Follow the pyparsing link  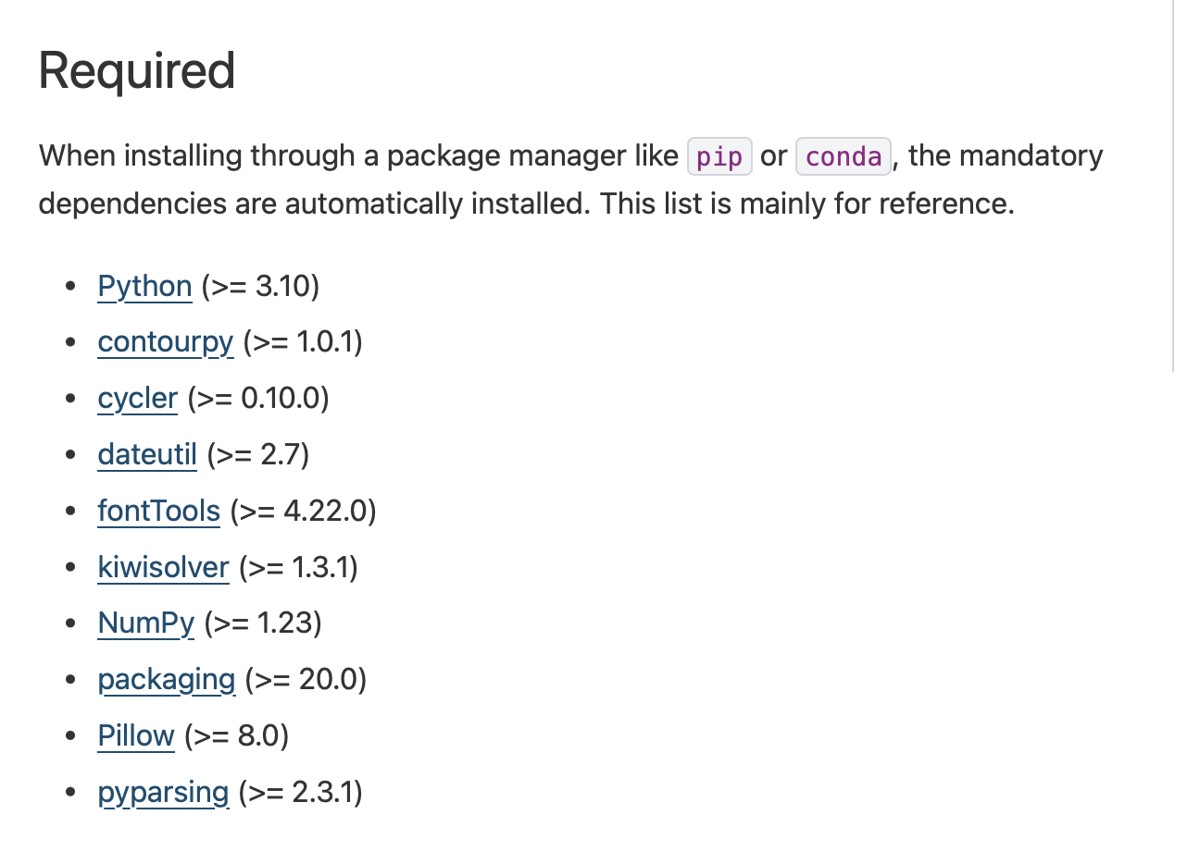[x=163, y=792]
